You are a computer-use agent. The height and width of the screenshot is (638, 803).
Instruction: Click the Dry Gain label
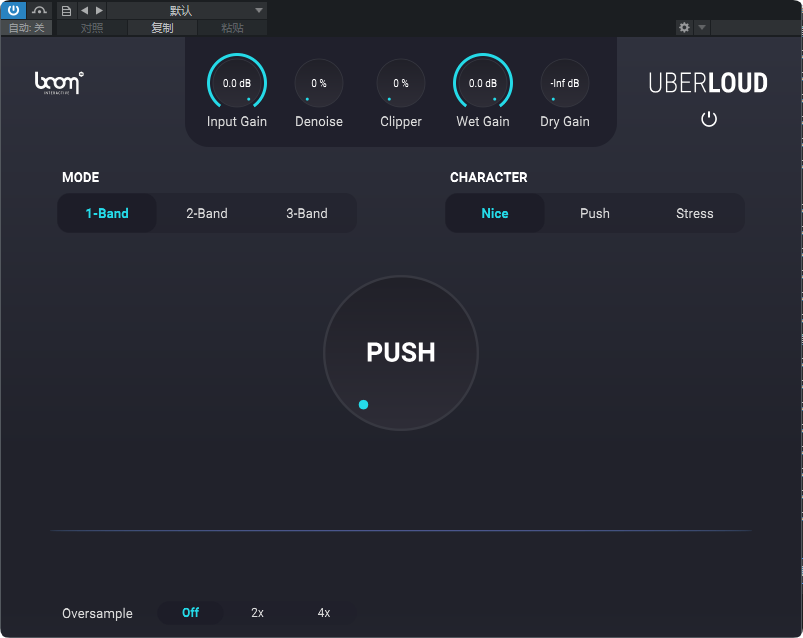565,121
